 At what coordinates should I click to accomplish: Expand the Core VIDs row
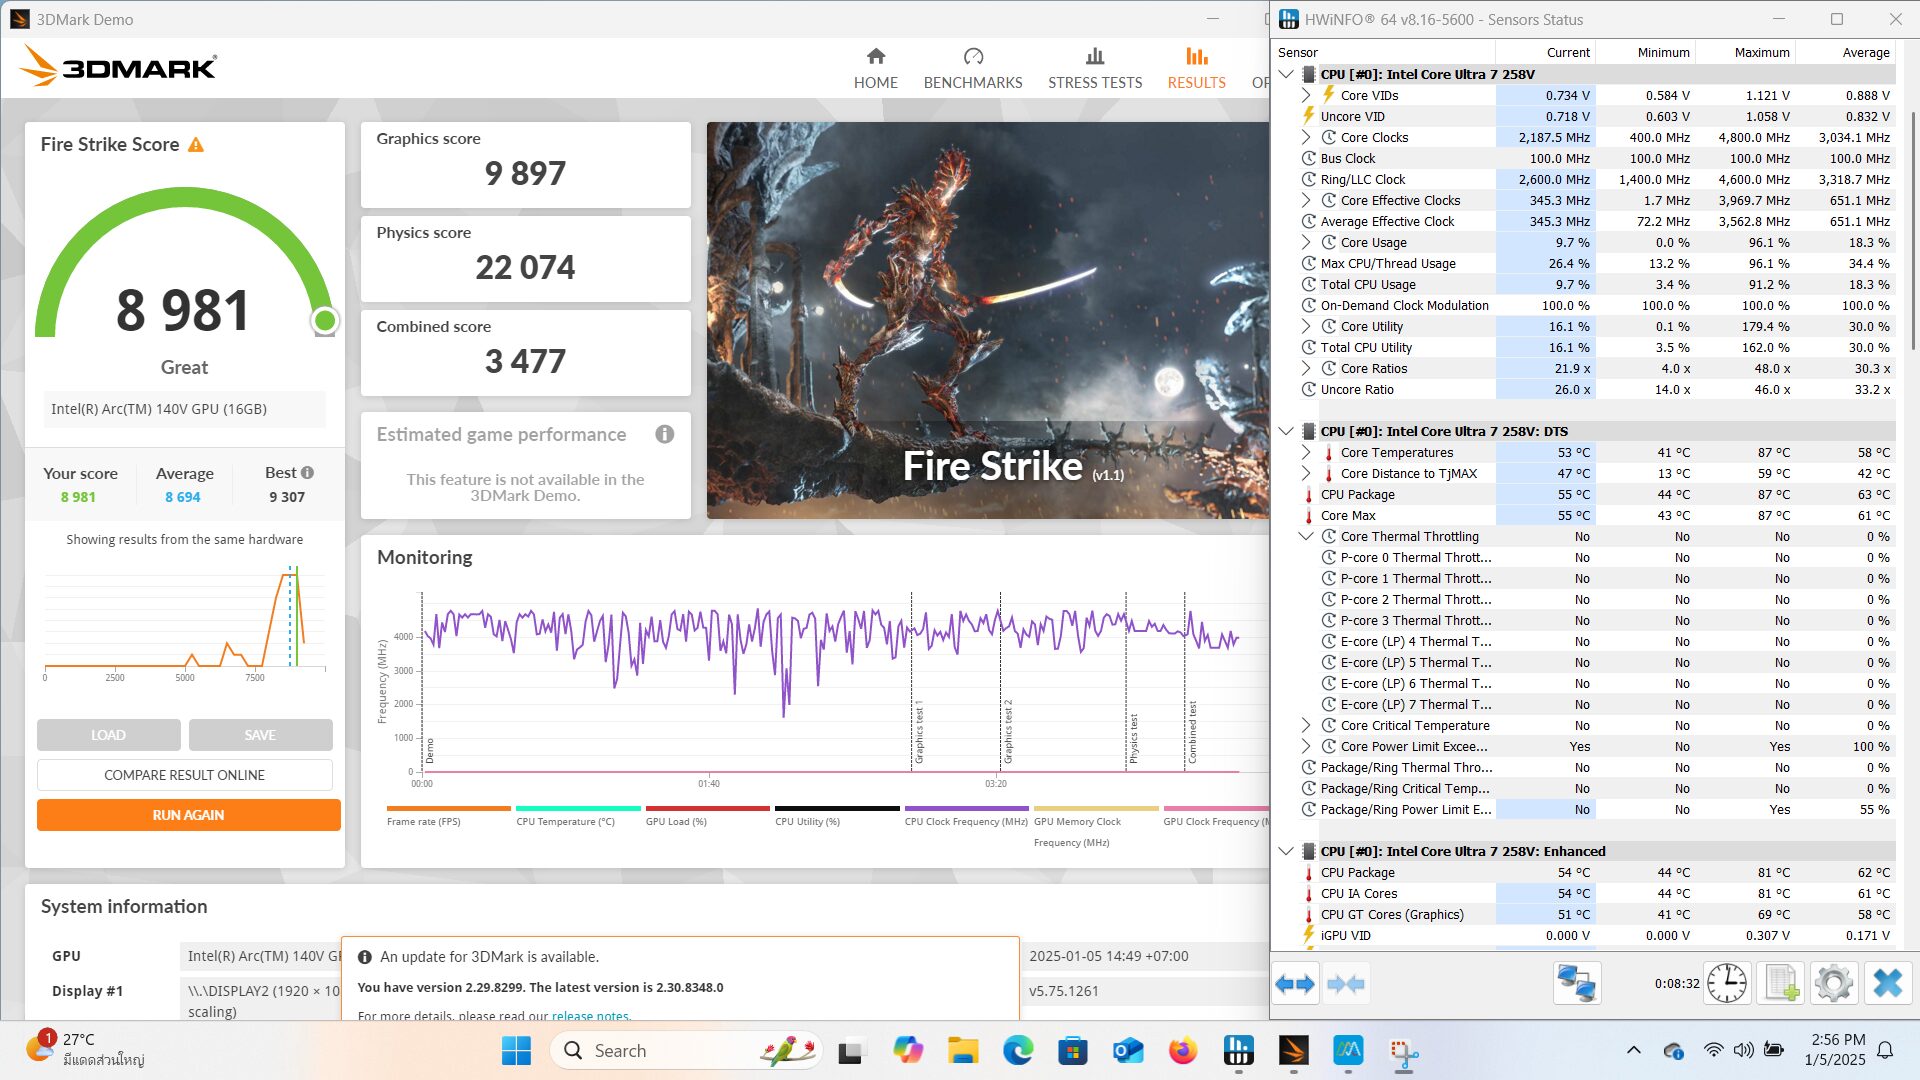pos(1306,95)
